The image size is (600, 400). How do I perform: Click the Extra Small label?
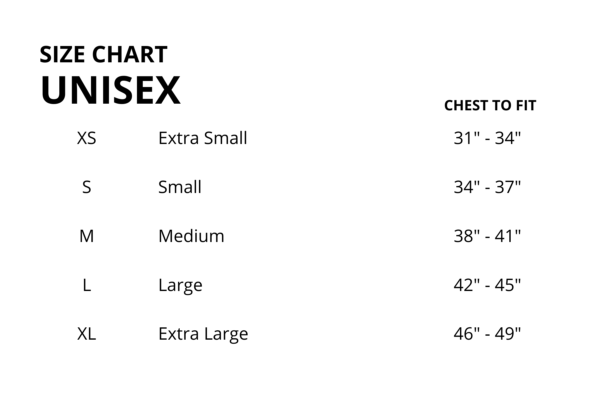[203, 138]
